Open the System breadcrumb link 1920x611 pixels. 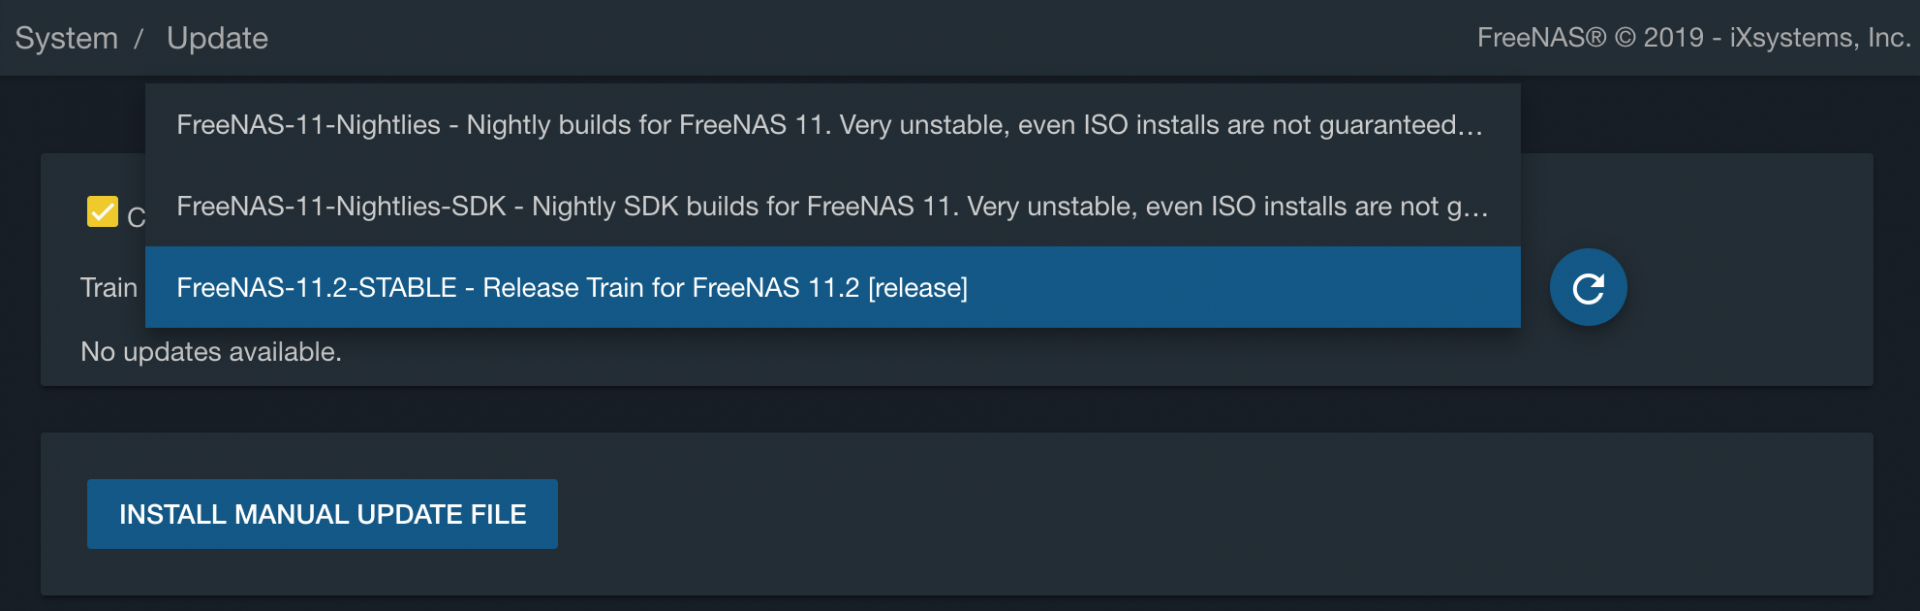66,38
